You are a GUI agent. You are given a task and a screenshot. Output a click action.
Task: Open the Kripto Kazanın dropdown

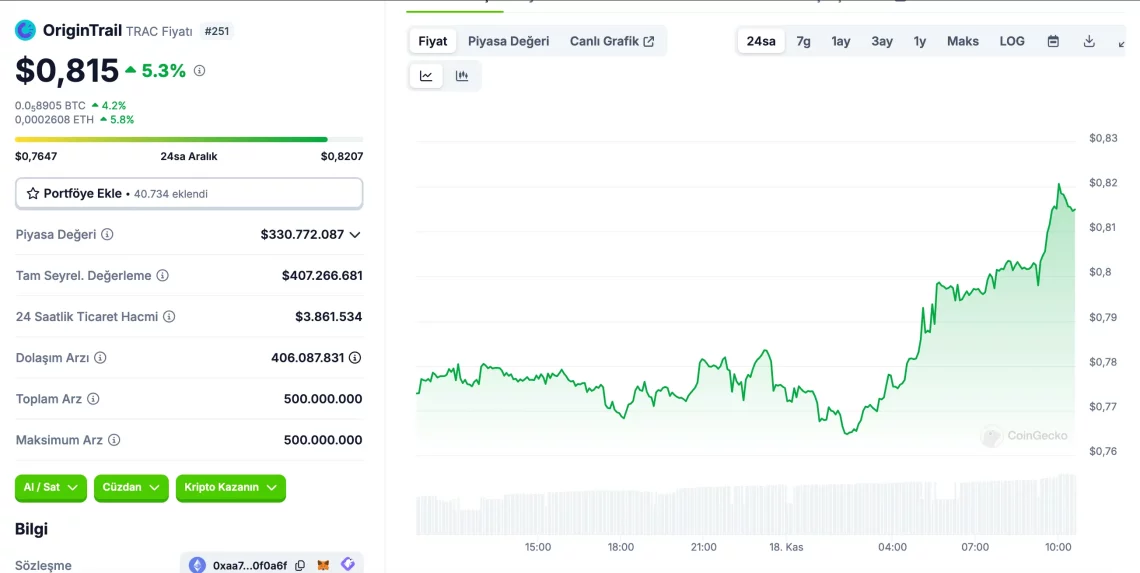[230, 488]
